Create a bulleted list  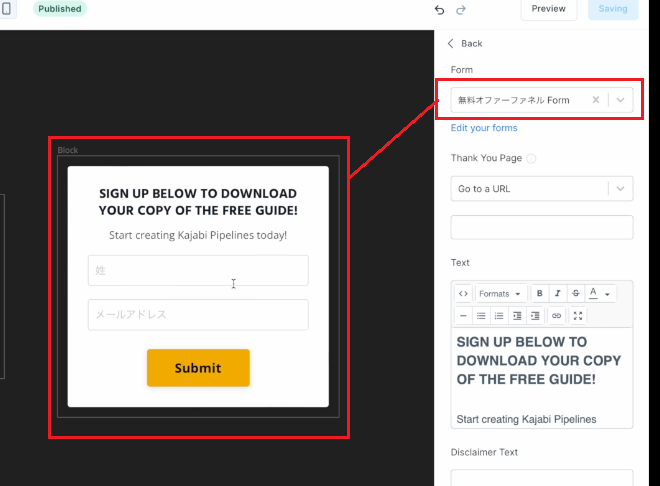click(x=481, y=316)
